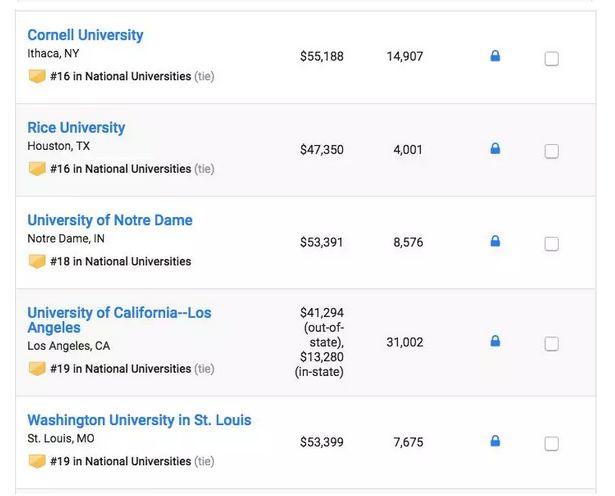
Task: Click the lock icon in Cornell University row
Action: point(495,56)
